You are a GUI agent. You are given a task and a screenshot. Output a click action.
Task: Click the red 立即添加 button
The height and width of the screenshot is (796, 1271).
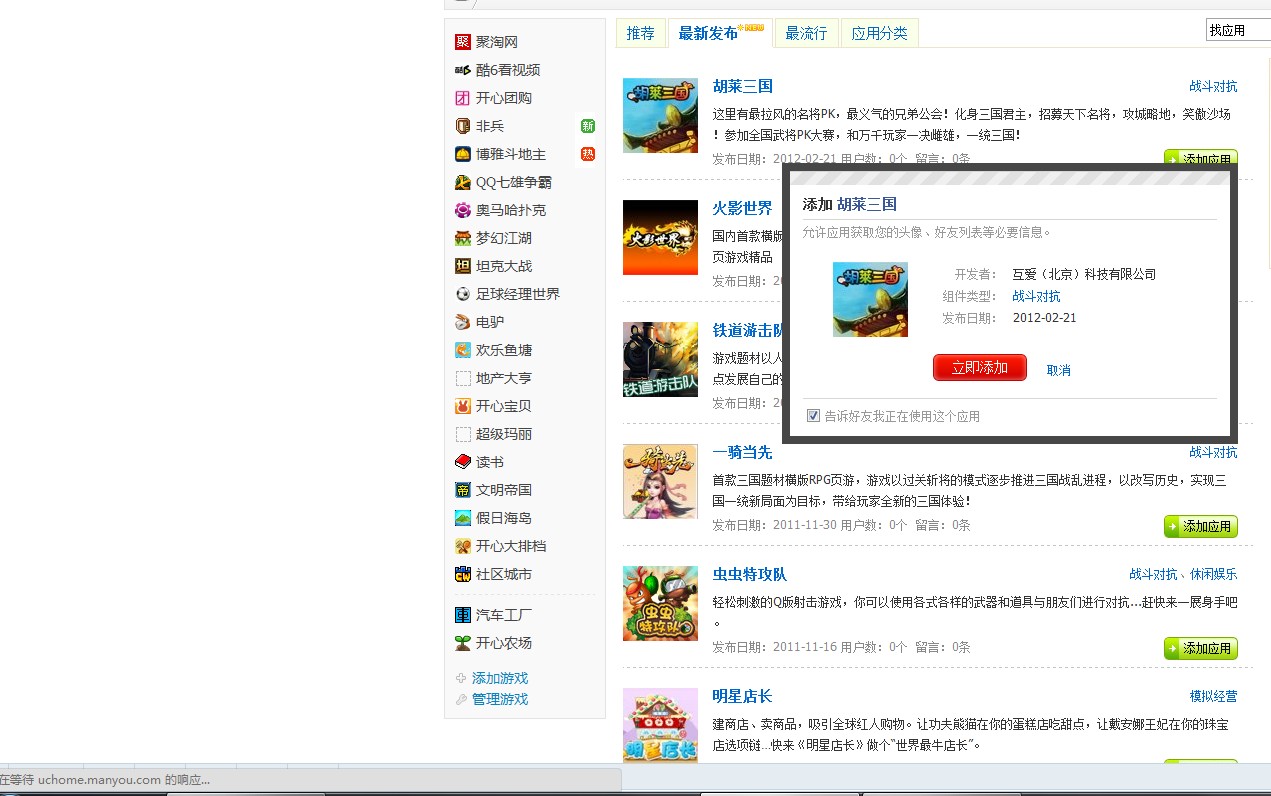point(980,368)
